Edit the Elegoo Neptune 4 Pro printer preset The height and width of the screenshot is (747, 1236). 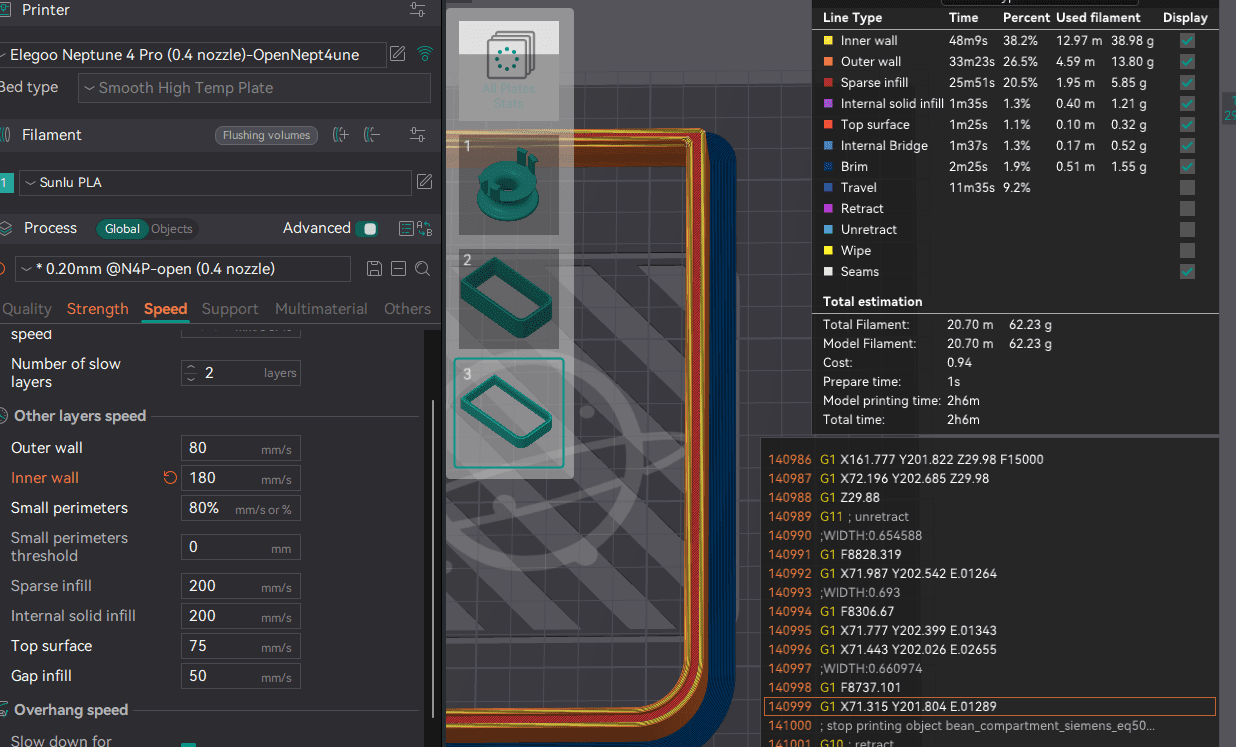pos(398,54)
